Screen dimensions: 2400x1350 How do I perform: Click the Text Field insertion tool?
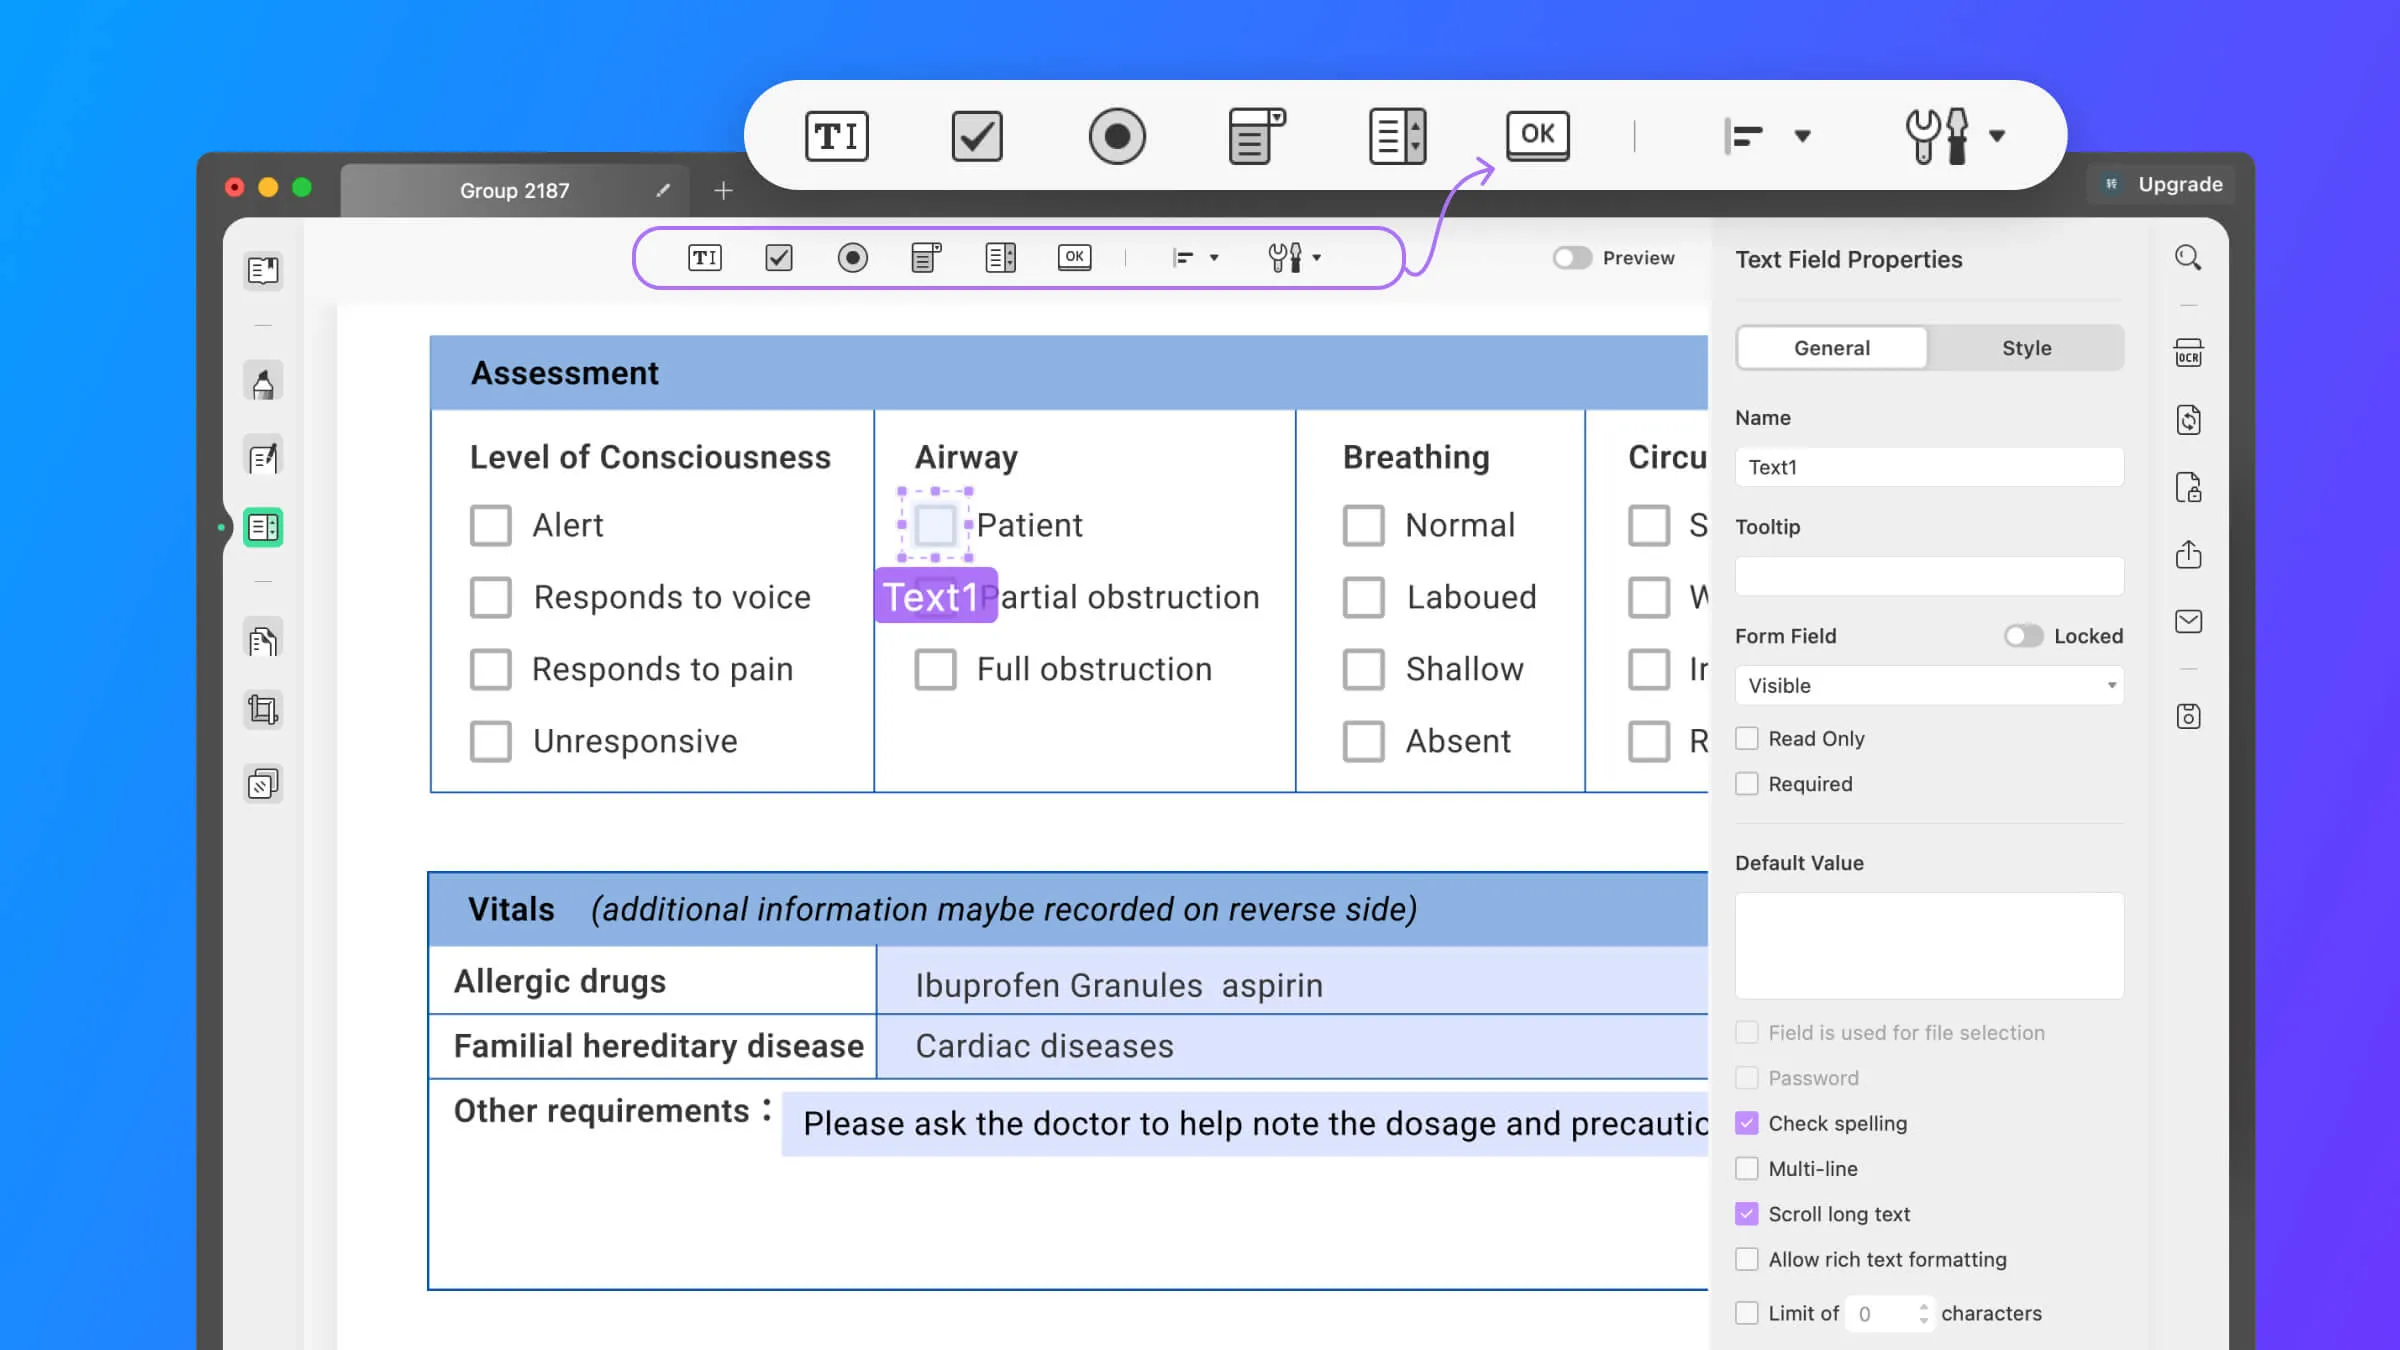coord(704,257)
